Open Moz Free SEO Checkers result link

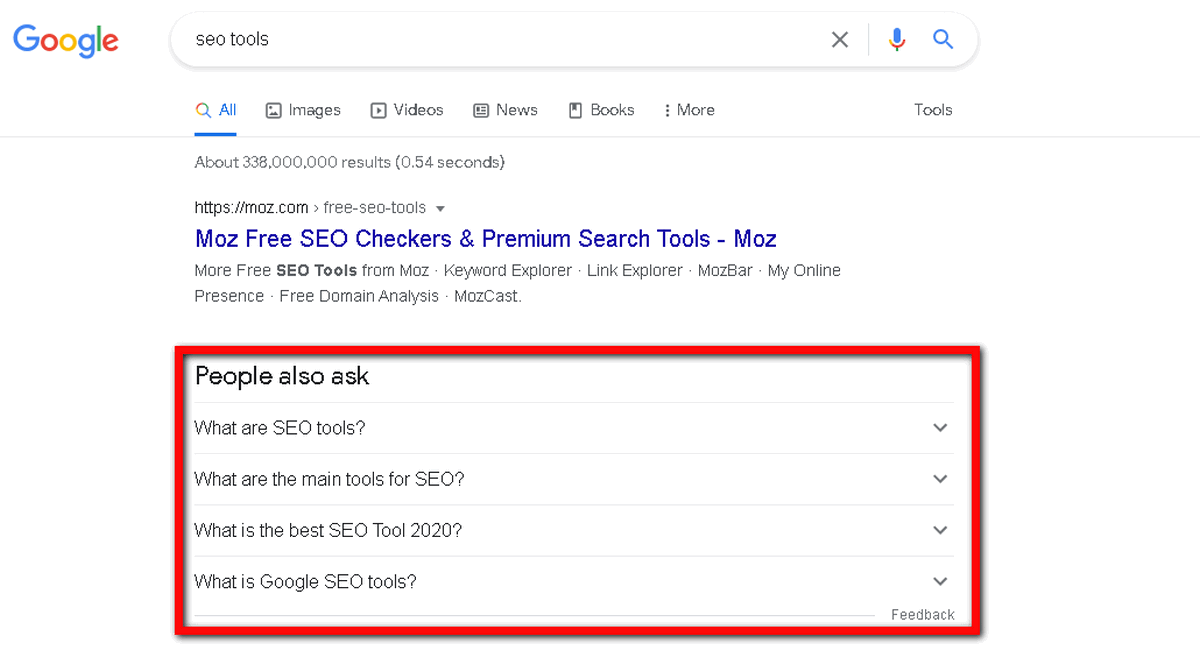[x=486, y=239]
